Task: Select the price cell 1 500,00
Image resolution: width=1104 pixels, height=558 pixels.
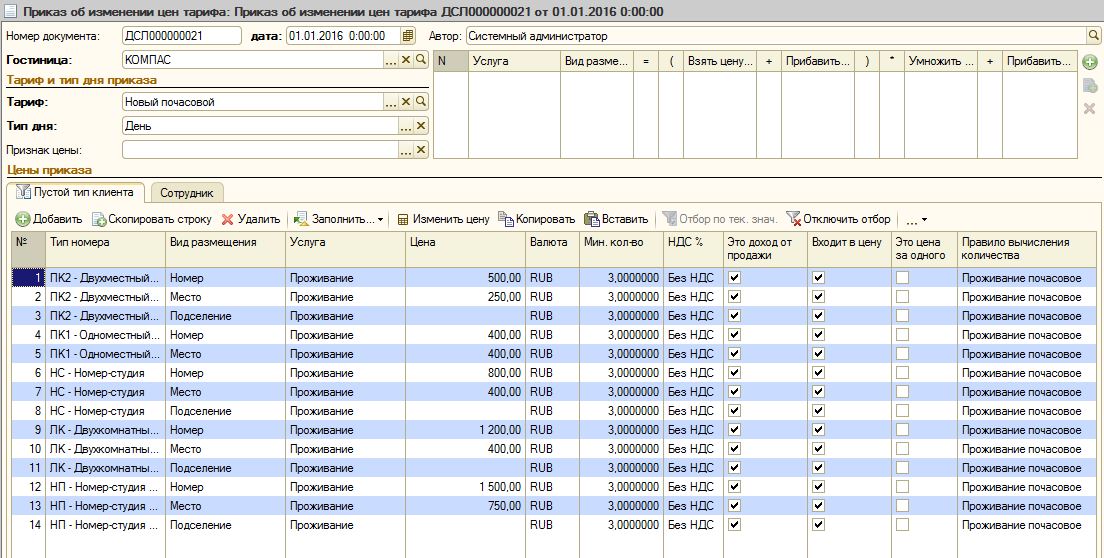Action: (465, 486)
